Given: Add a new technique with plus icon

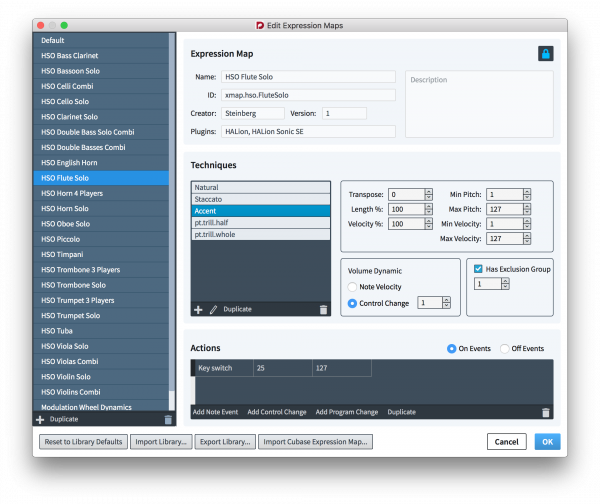Looking at the screenshot, I should 198,310.
